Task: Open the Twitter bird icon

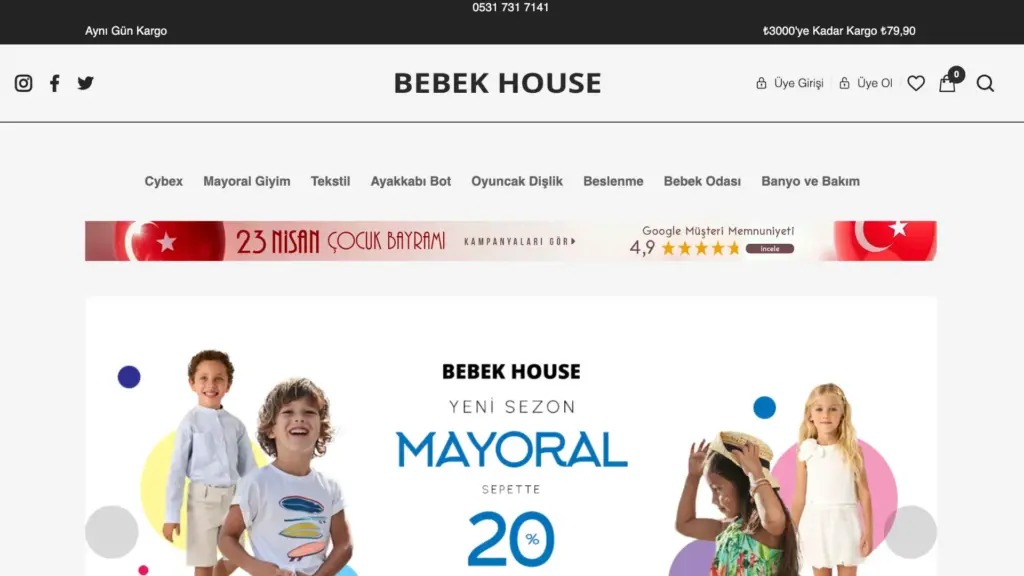Action: [x=86, y=83]
